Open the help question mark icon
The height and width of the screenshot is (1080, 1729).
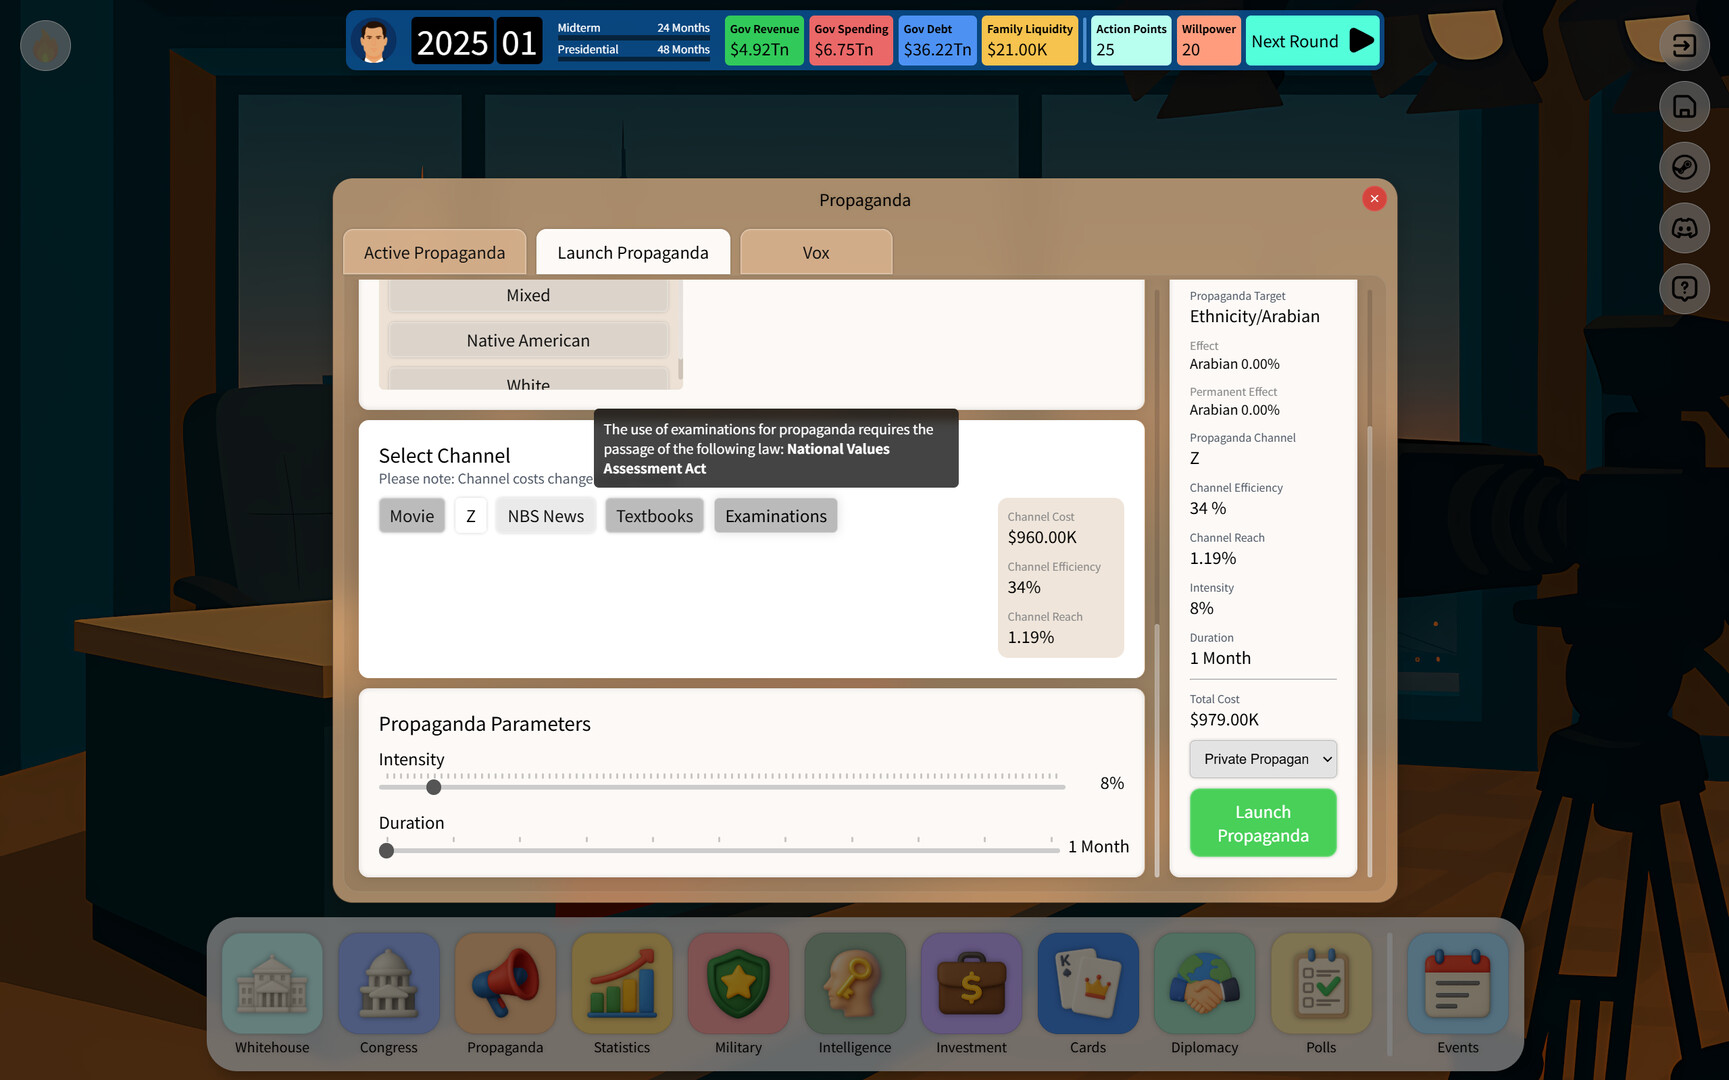pos(1684,289)
